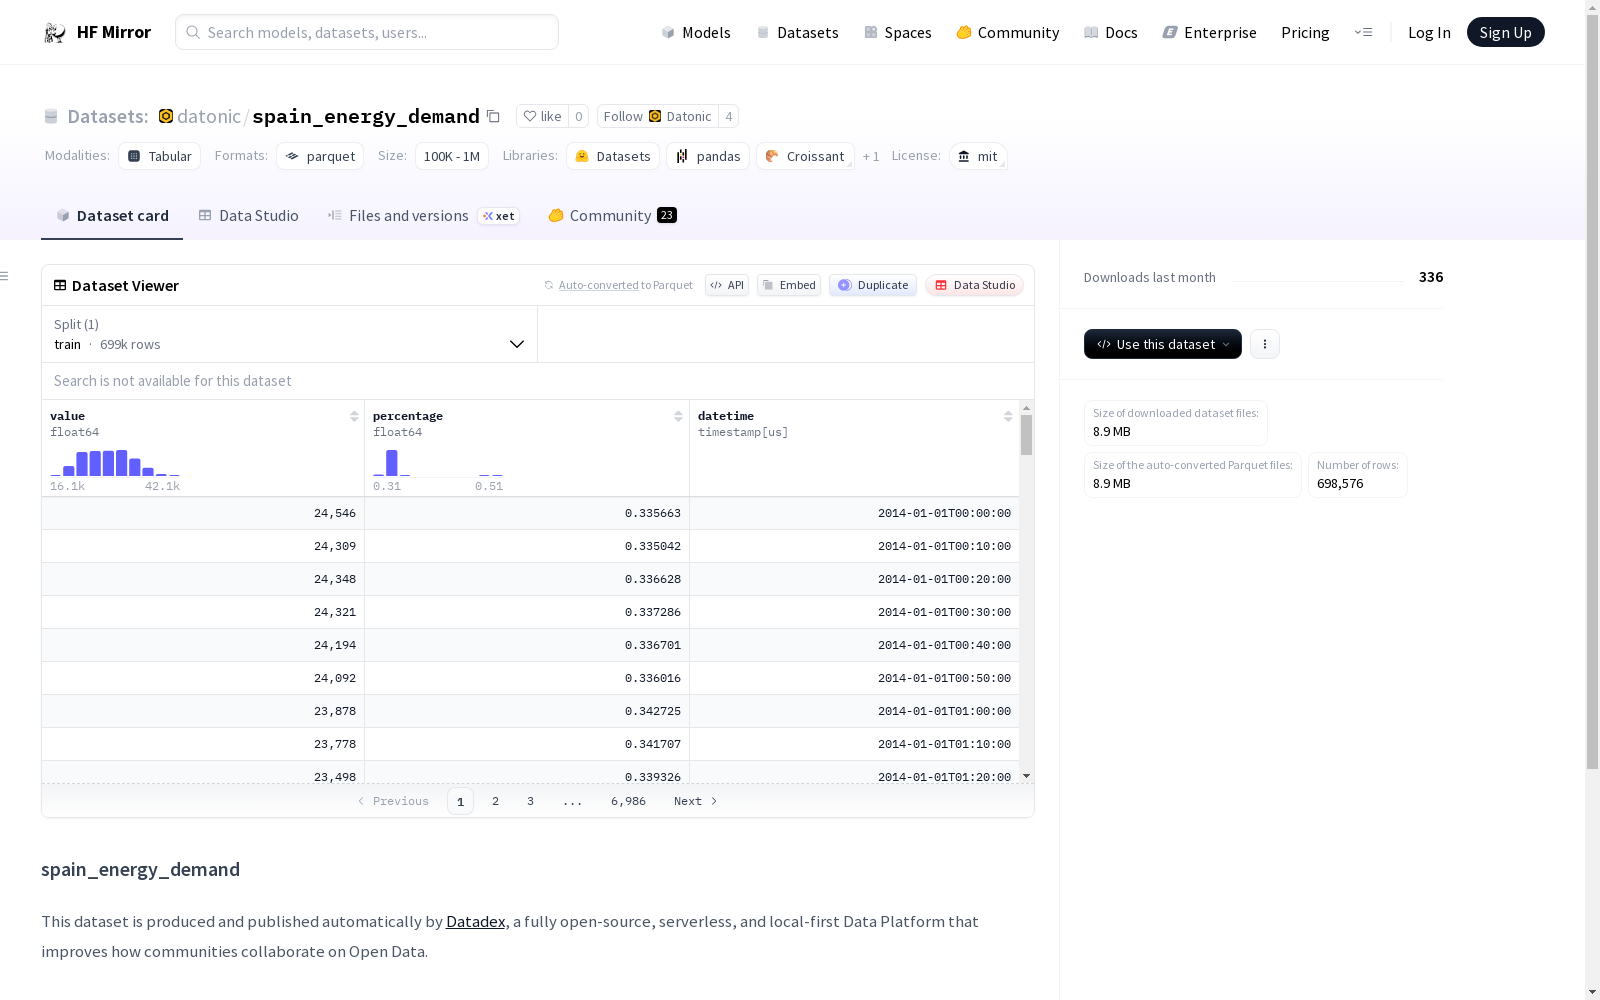Open the Use this dataset dropdown
Viewport: 1600px width, 1000px height.
point(1163,344)
